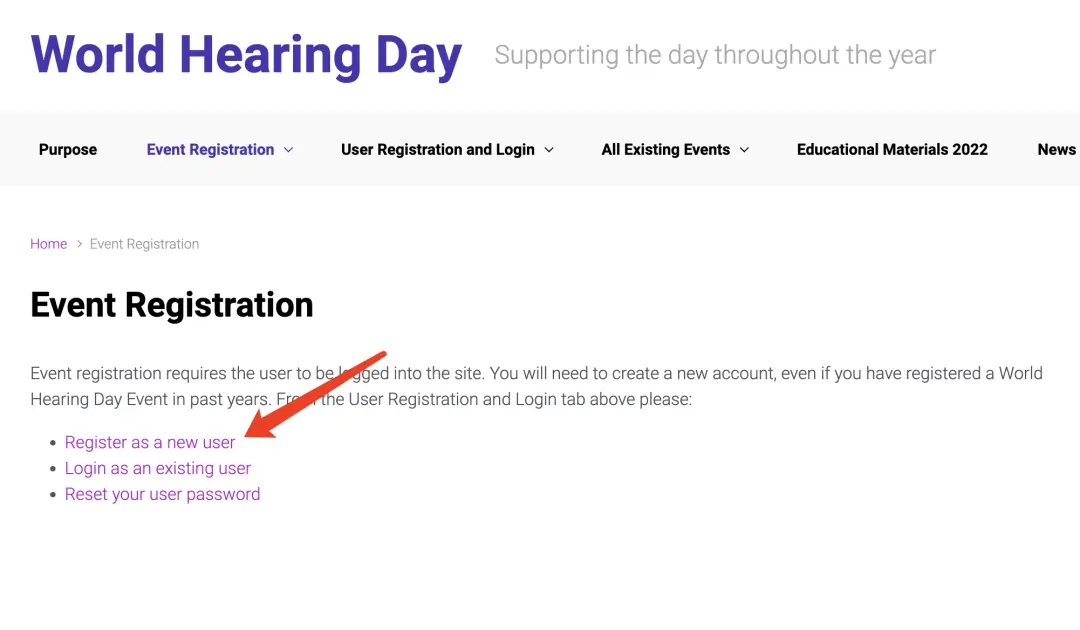Open the Login as an existing user link
This screenshot has width=1080, height=630.
(x=158, y=468)
